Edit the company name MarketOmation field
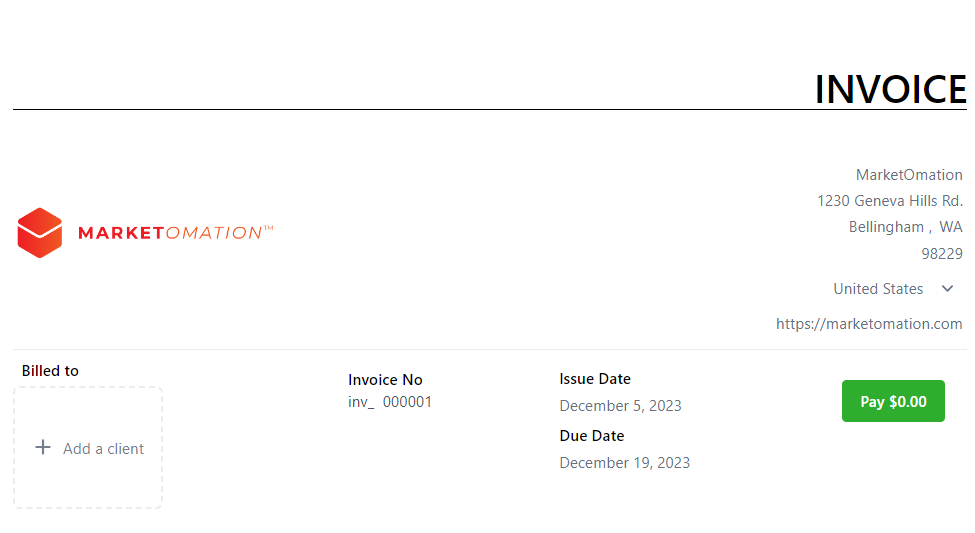This screenshot has width=975, height=533. (909, 175)
